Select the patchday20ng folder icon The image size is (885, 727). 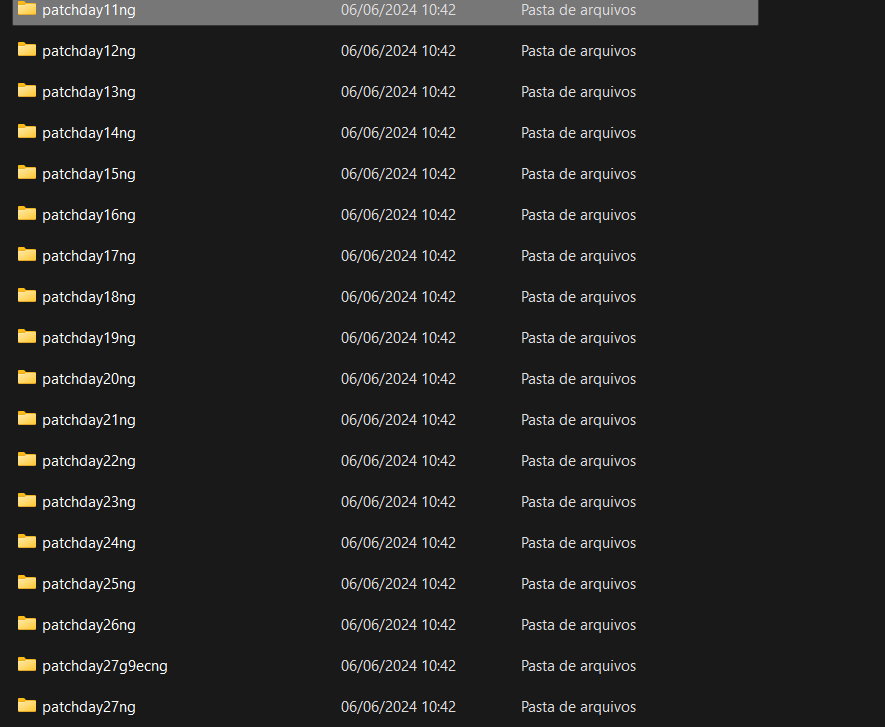27,378
